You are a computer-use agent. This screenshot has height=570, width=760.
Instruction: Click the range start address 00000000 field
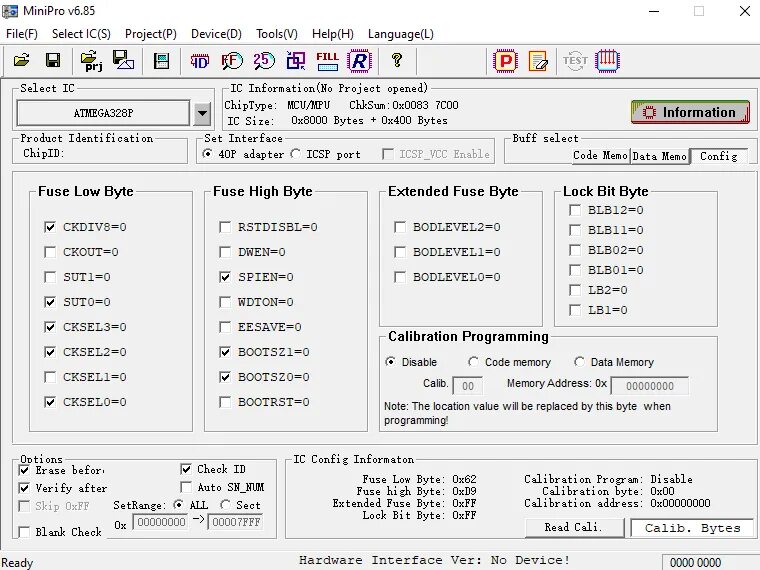(x=161, y=522)
